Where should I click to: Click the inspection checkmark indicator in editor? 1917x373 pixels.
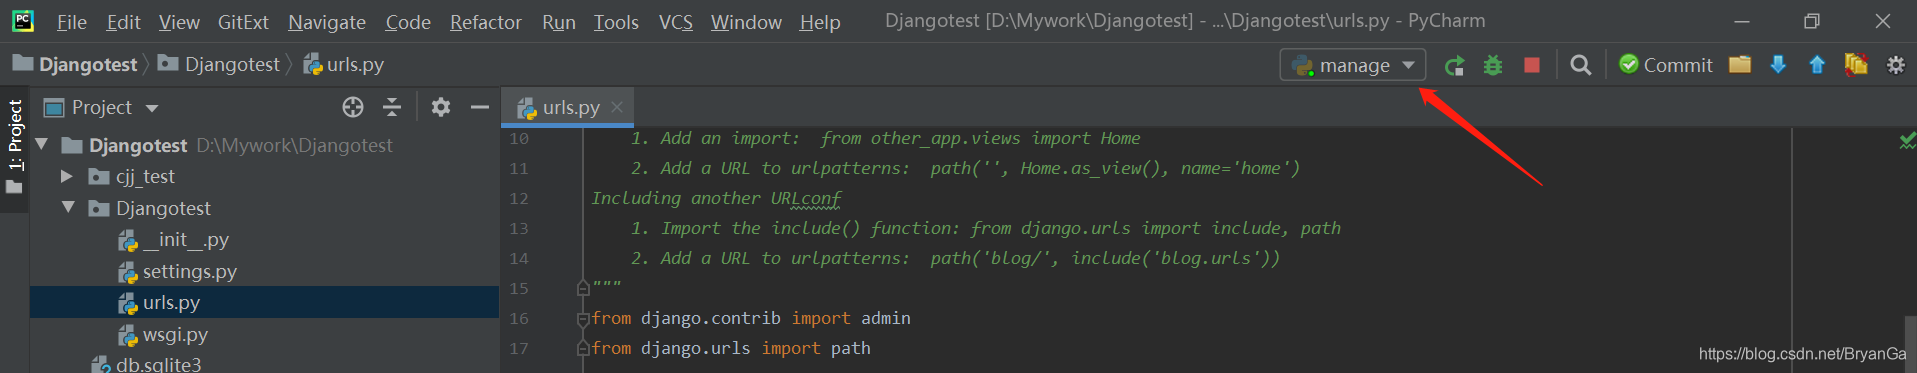[x=1907, y=141]
